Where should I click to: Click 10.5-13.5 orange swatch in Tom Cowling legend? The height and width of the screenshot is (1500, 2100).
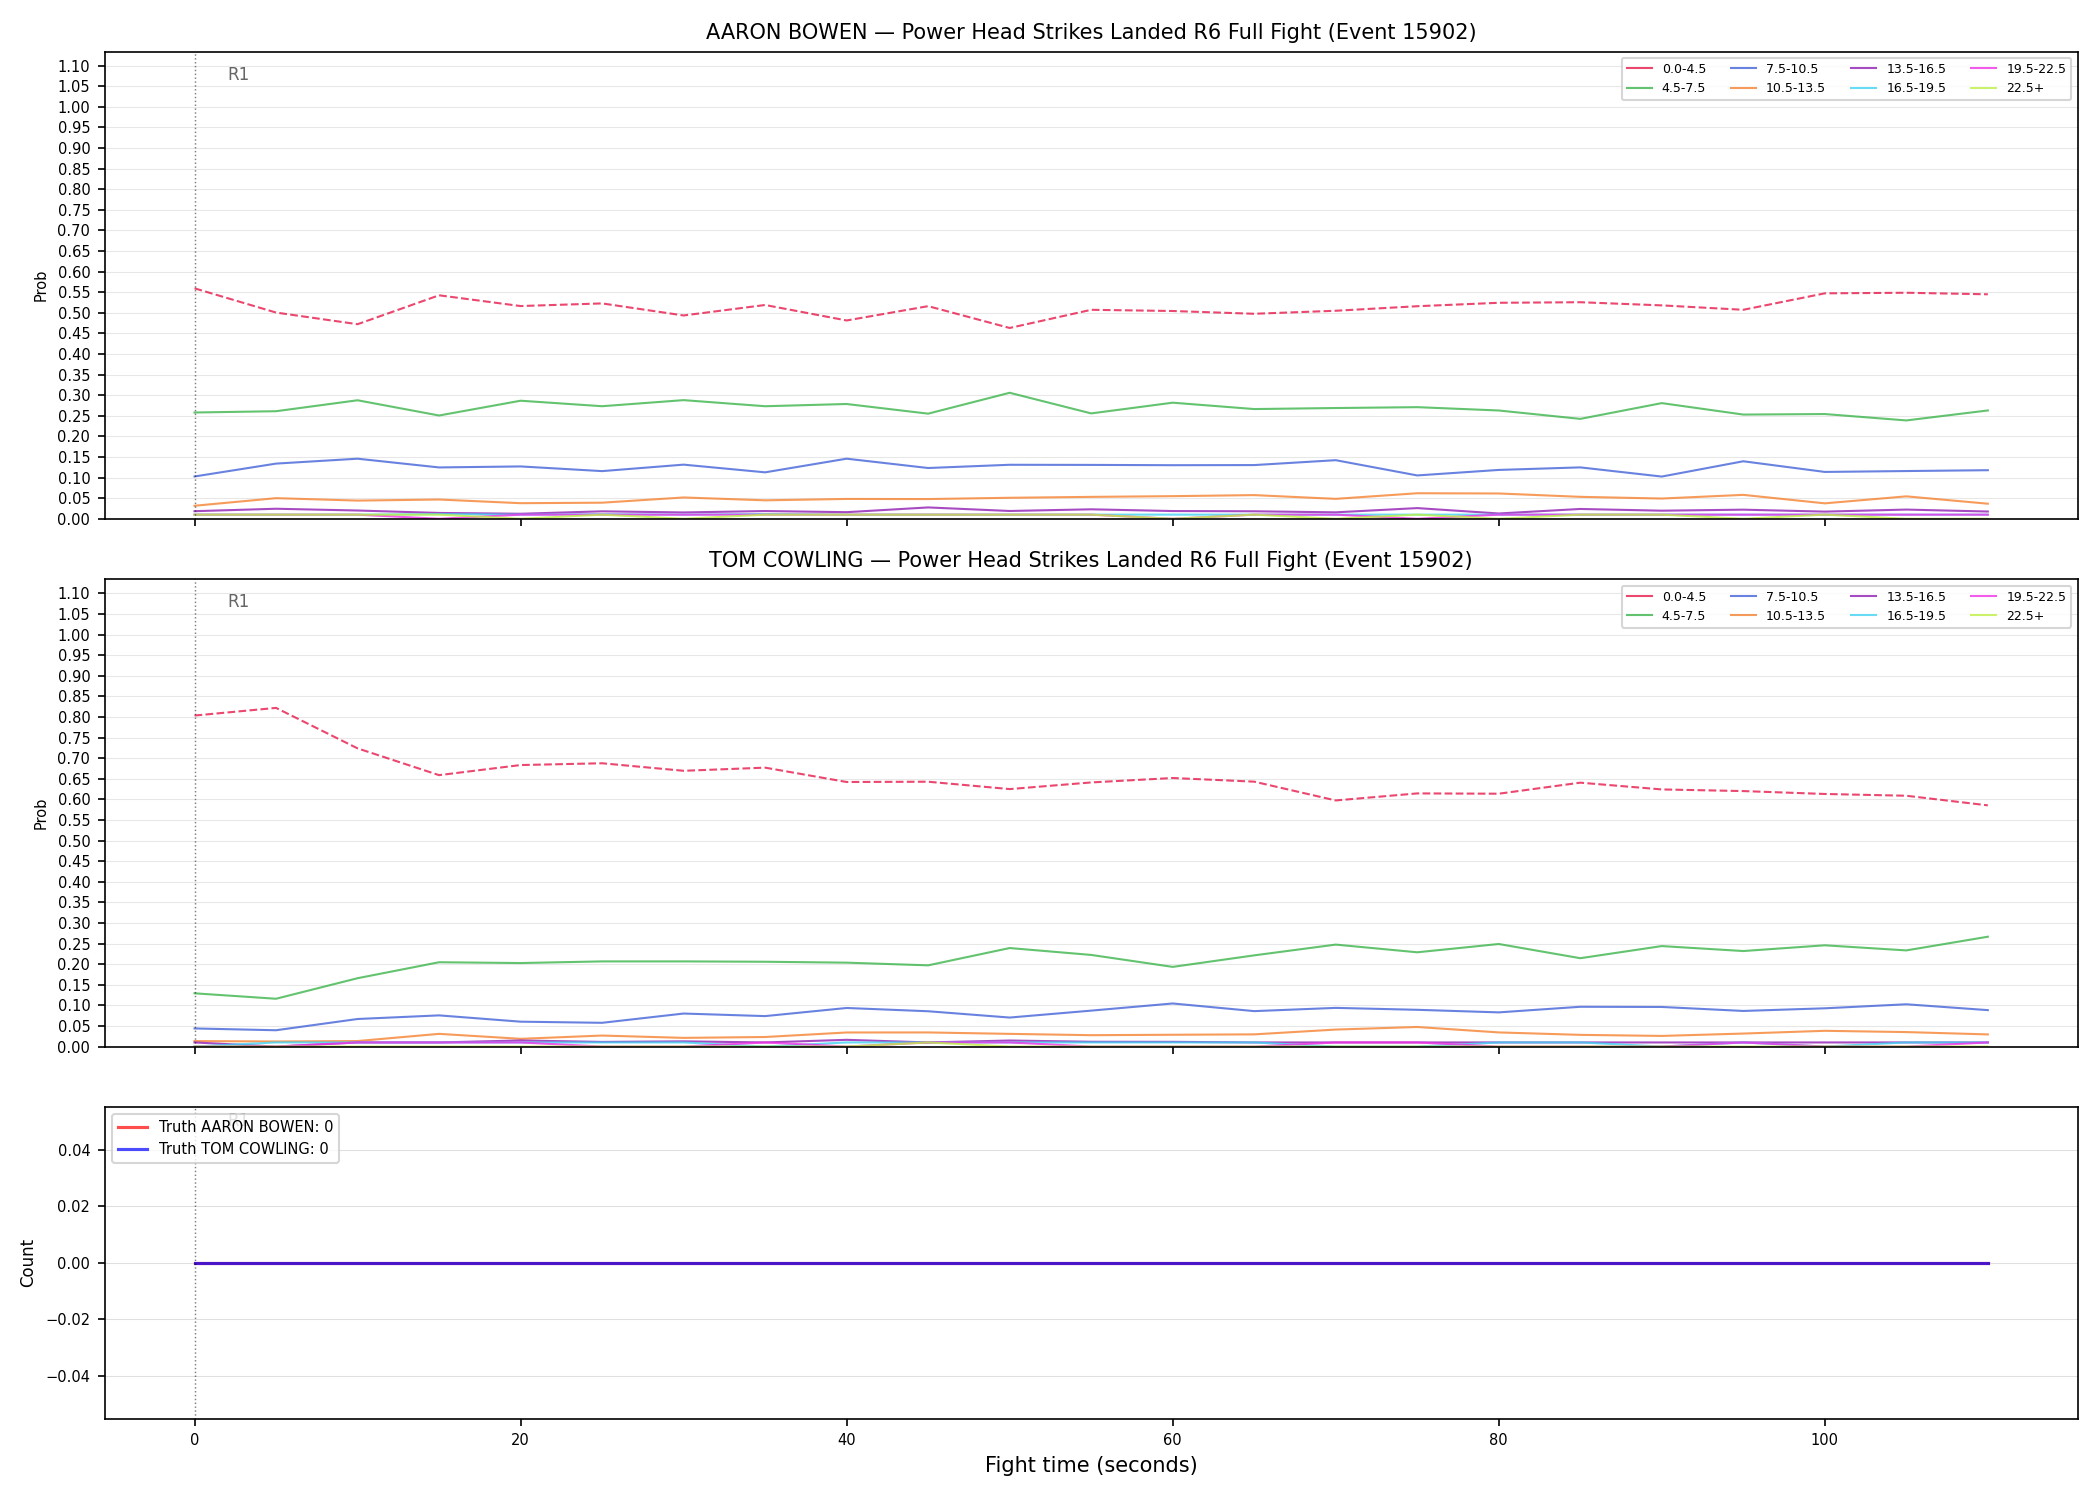[x=1744, y=616]
